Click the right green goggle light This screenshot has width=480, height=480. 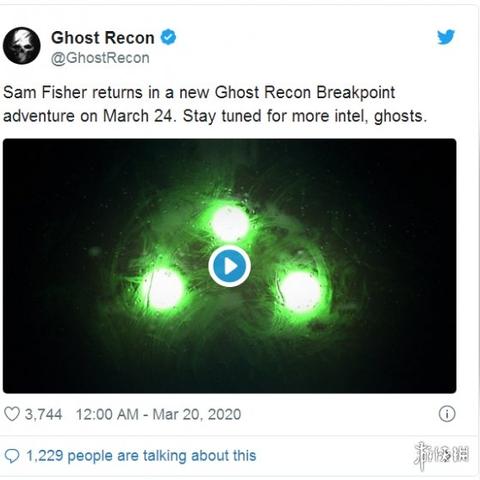[x=300, y=292]
